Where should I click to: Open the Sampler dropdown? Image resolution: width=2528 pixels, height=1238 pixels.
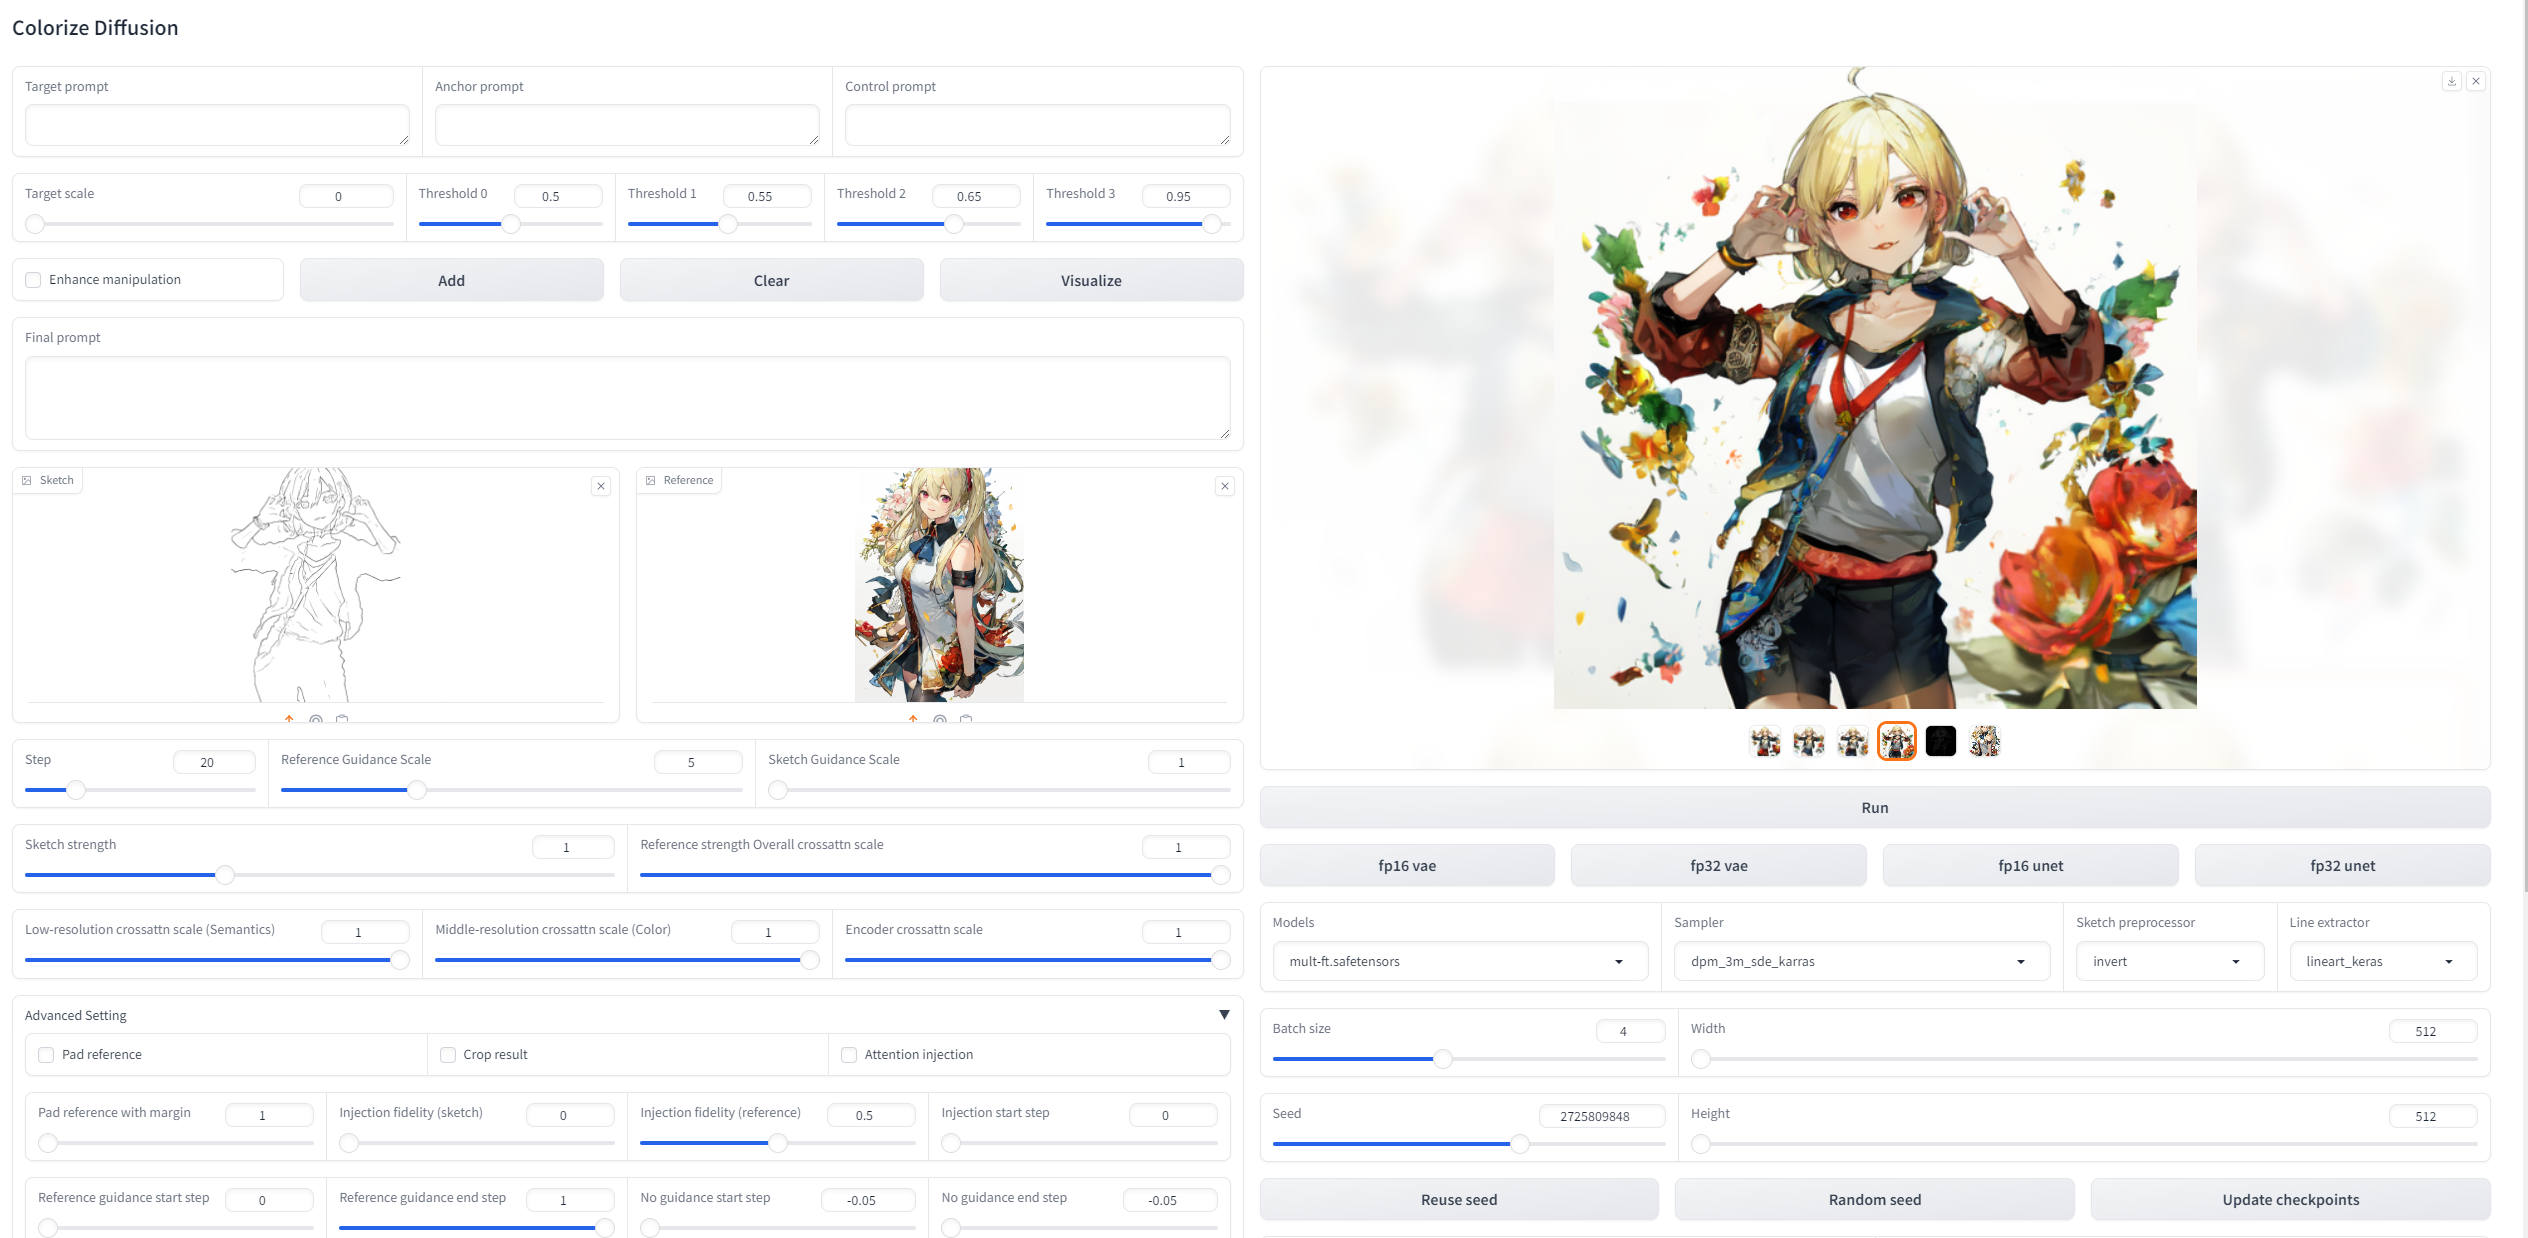coord(1860,961)
